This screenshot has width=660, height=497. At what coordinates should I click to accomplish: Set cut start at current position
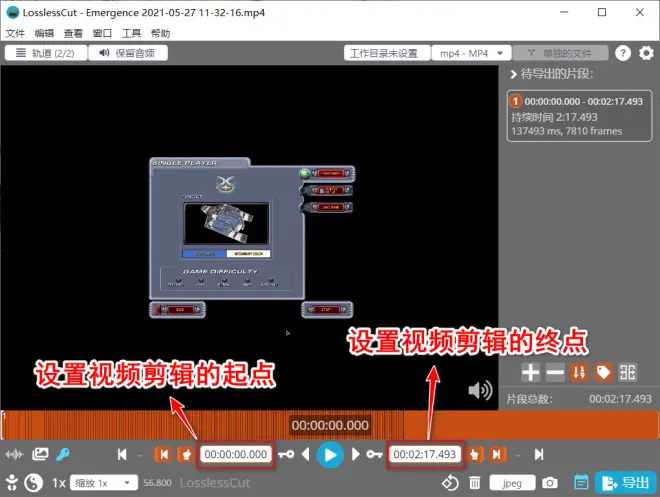(186, 454)
